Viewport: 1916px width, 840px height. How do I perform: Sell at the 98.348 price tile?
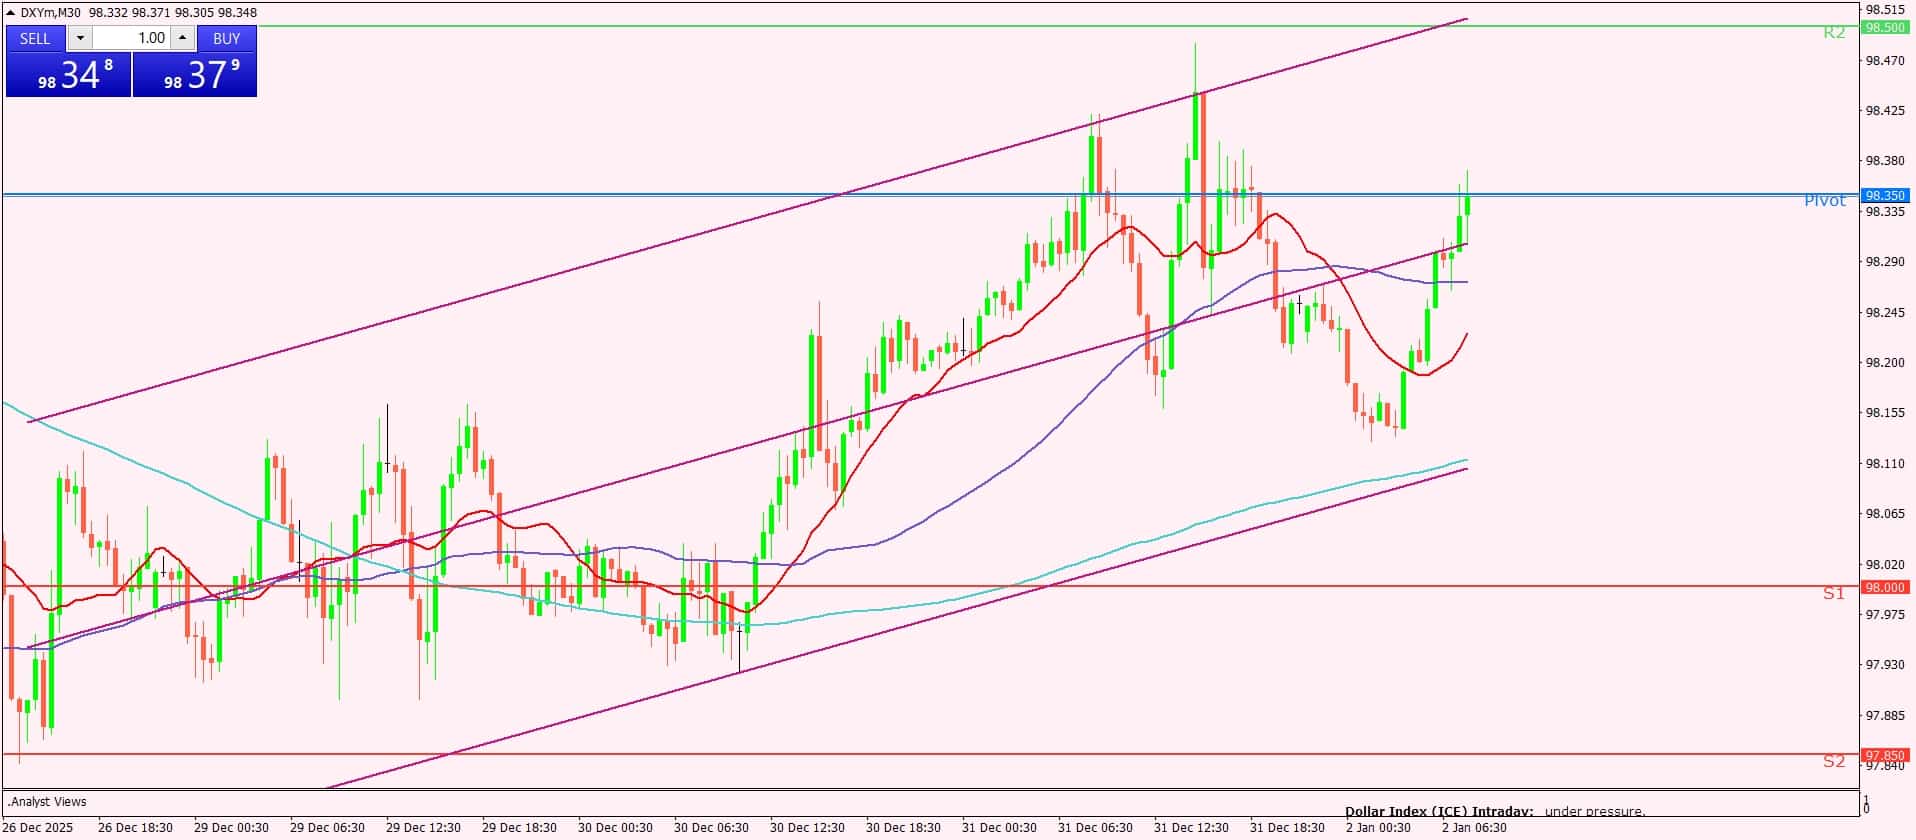click(x=69, y=75)
